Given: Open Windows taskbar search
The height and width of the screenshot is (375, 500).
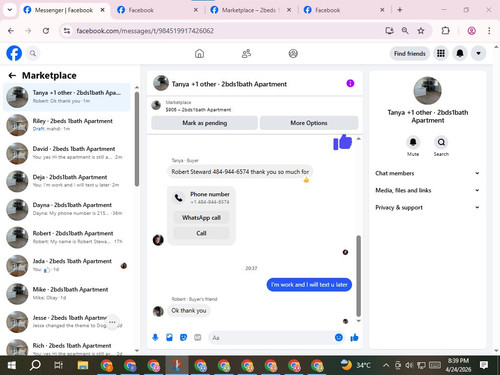Looking at the screenshot, I should pyautogui.click(x=35, y=365).
